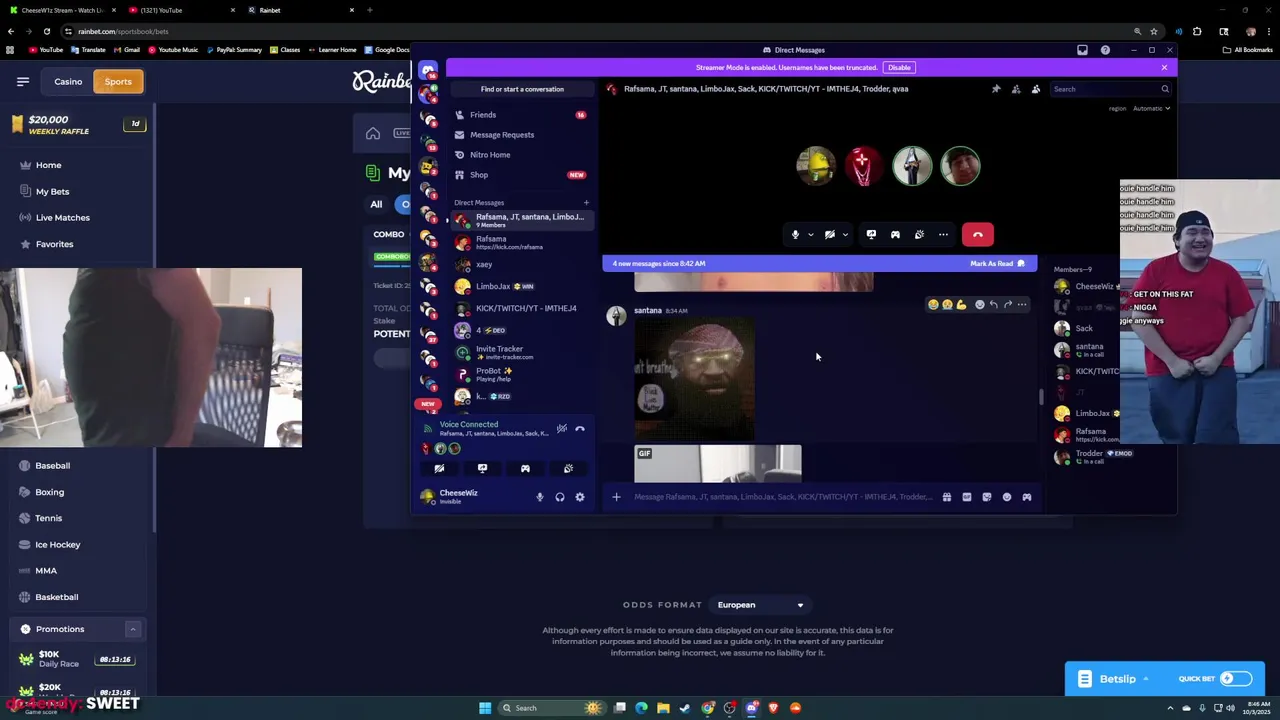The image size is (1280, 720).
Task: Click message attachment plus button
Action: pyautogui.click(x=616, y=497)
